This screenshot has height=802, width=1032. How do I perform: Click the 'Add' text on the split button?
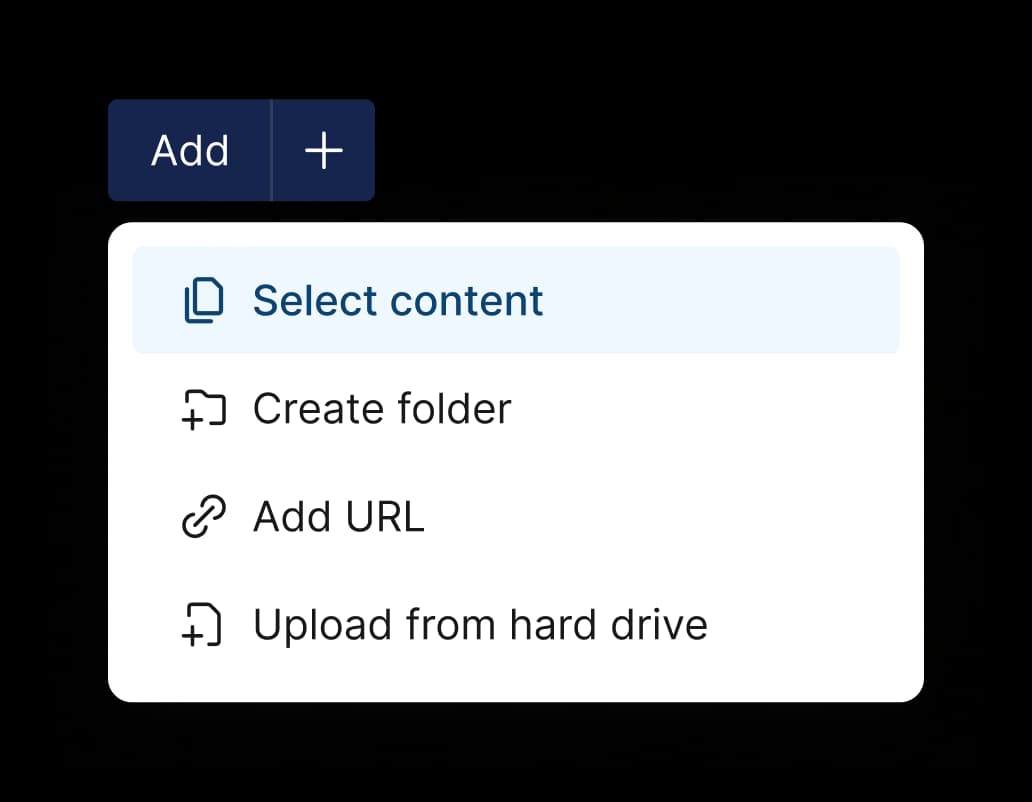tap(190, 151)
